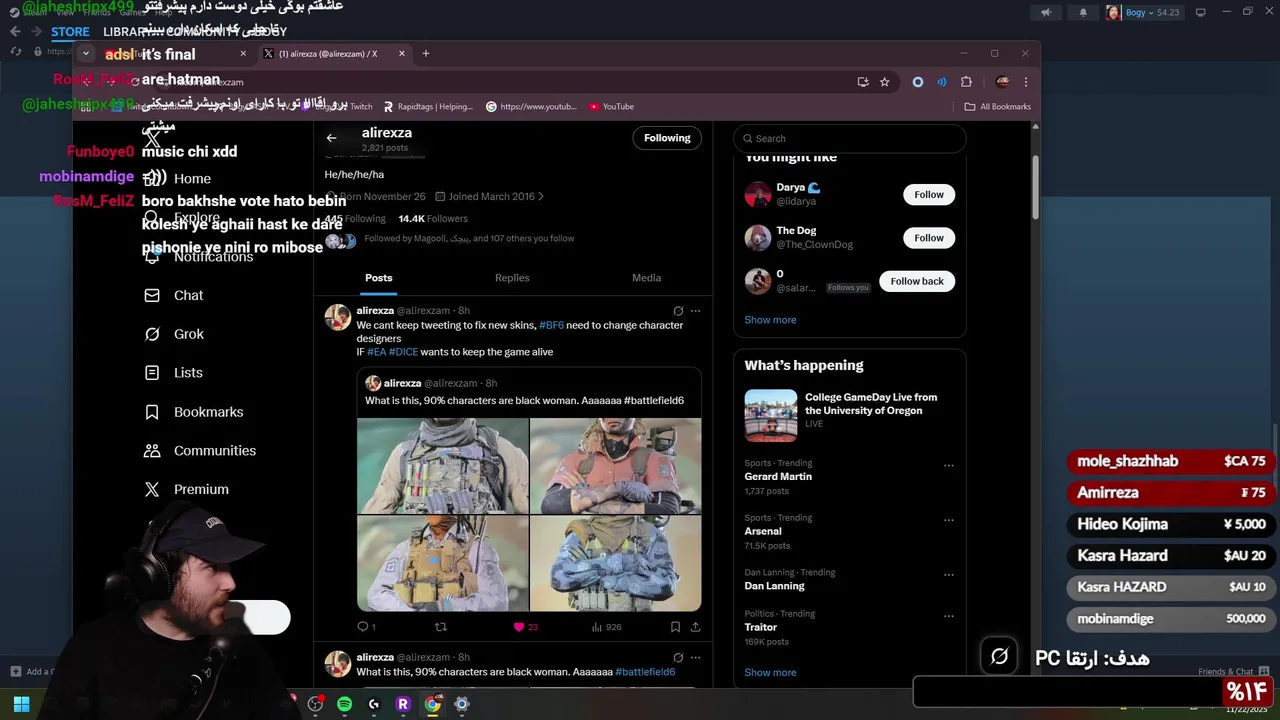Open Lists in the X sidebar
Image resolution: width=1280 pixels, height=720 pixels.
(173, 372)
